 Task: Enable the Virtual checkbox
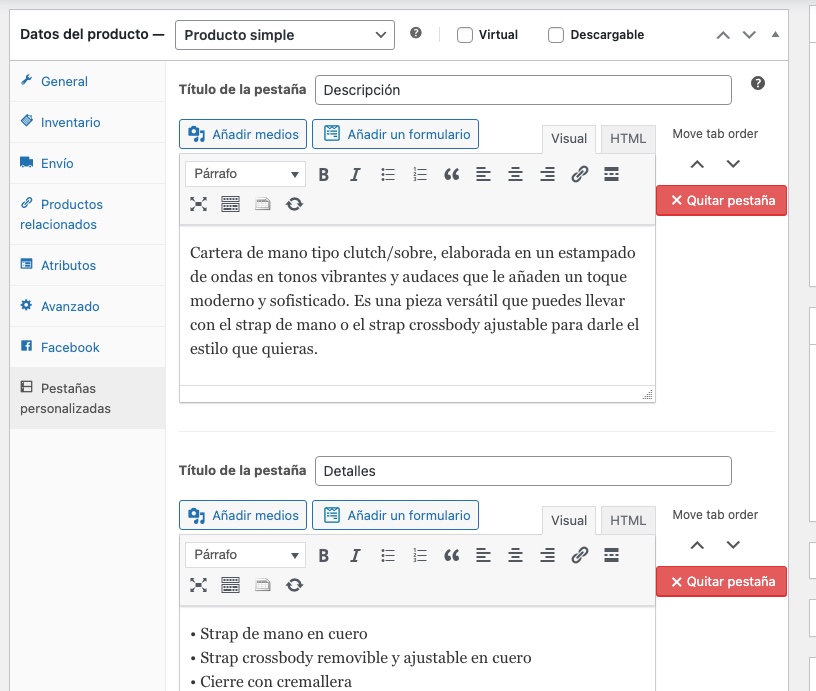(464, 35)
